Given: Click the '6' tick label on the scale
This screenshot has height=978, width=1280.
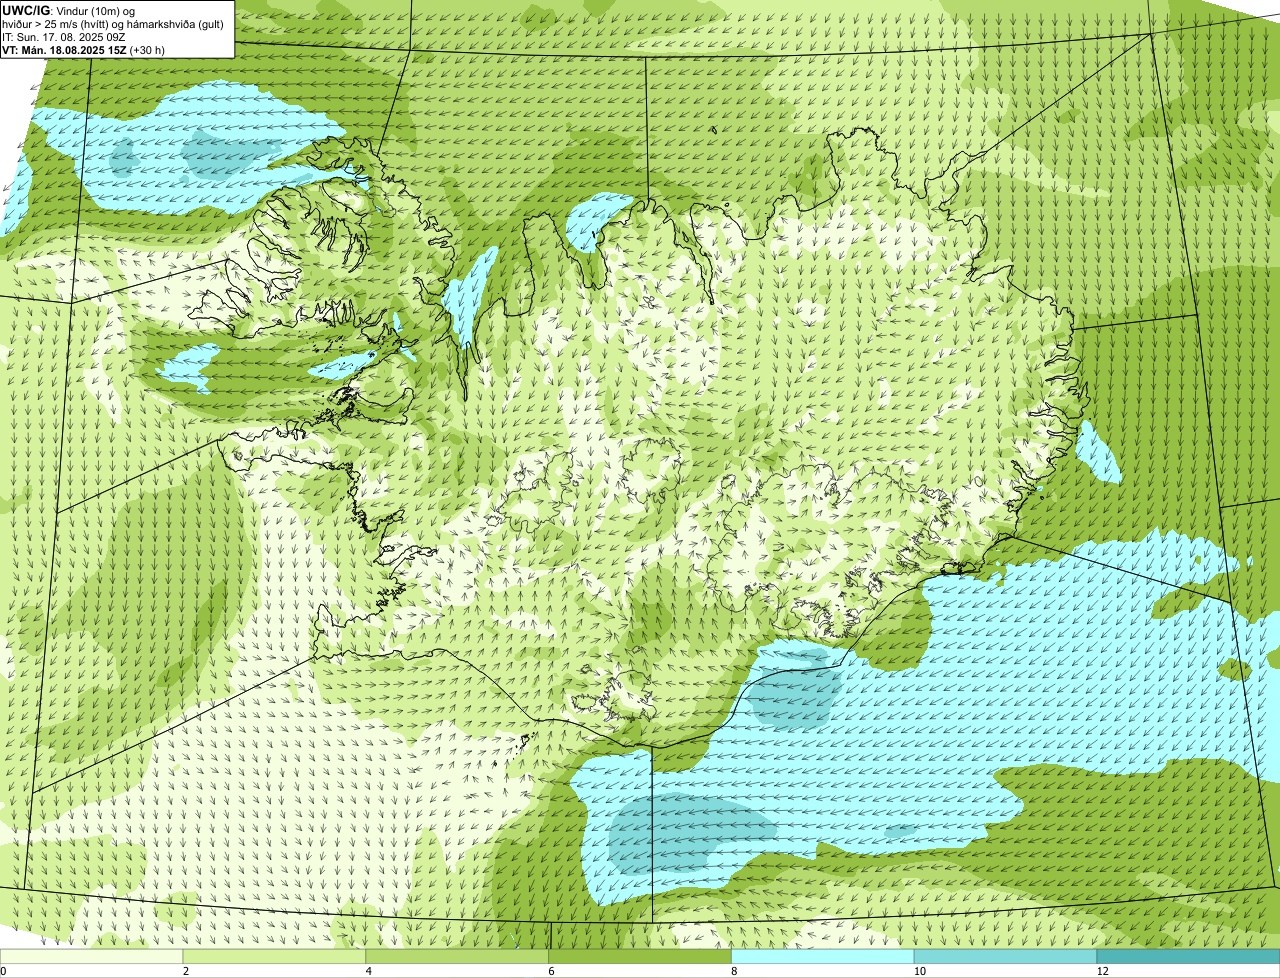Looking at the screenshot, I should click(x=552, y=971).
